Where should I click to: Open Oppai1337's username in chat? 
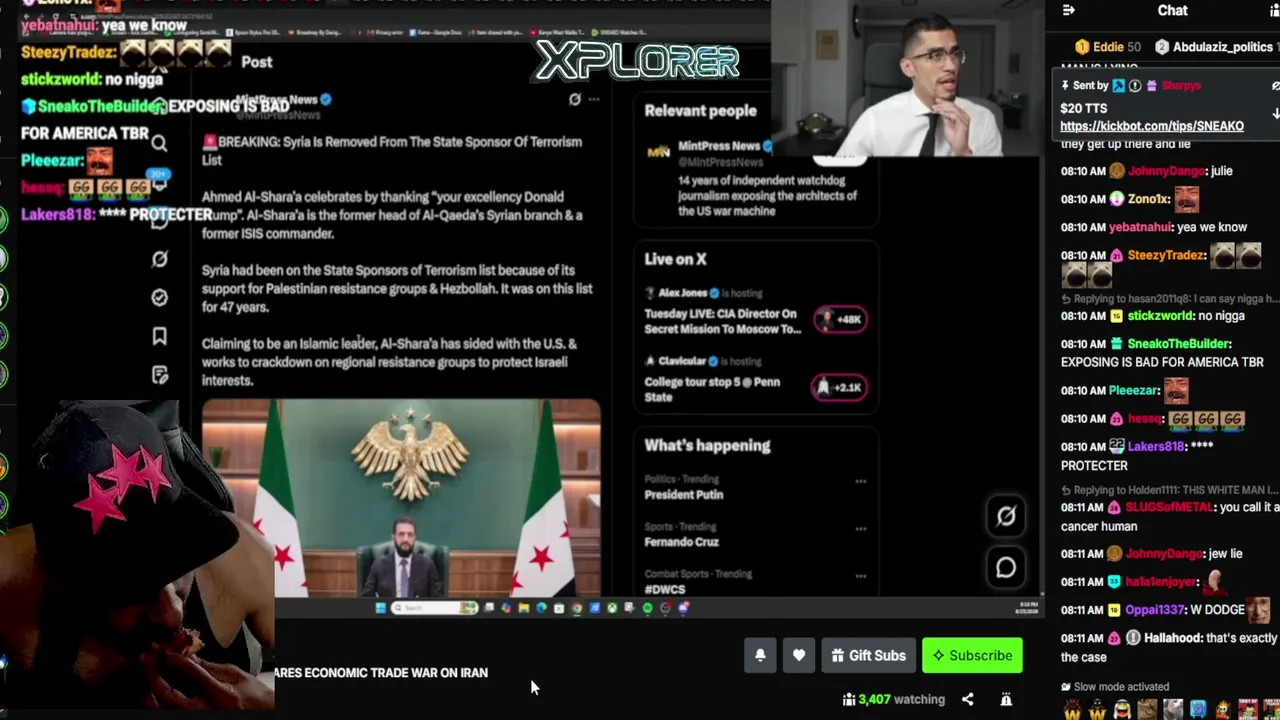pyautogui.click(x=1157, y=609)
